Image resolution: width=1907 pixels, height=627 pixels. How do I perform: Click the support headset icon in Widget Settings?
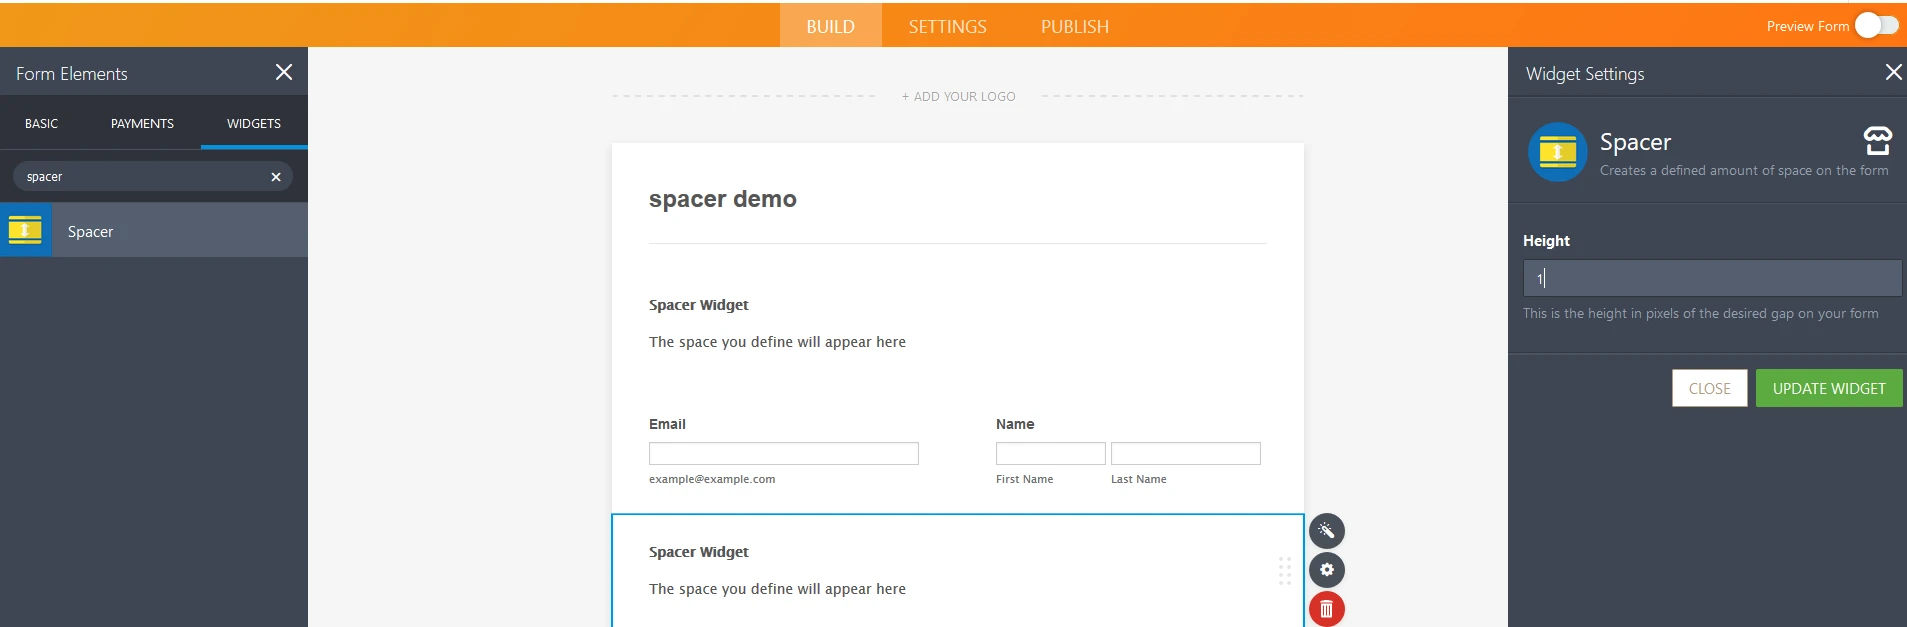(1877, 141)
